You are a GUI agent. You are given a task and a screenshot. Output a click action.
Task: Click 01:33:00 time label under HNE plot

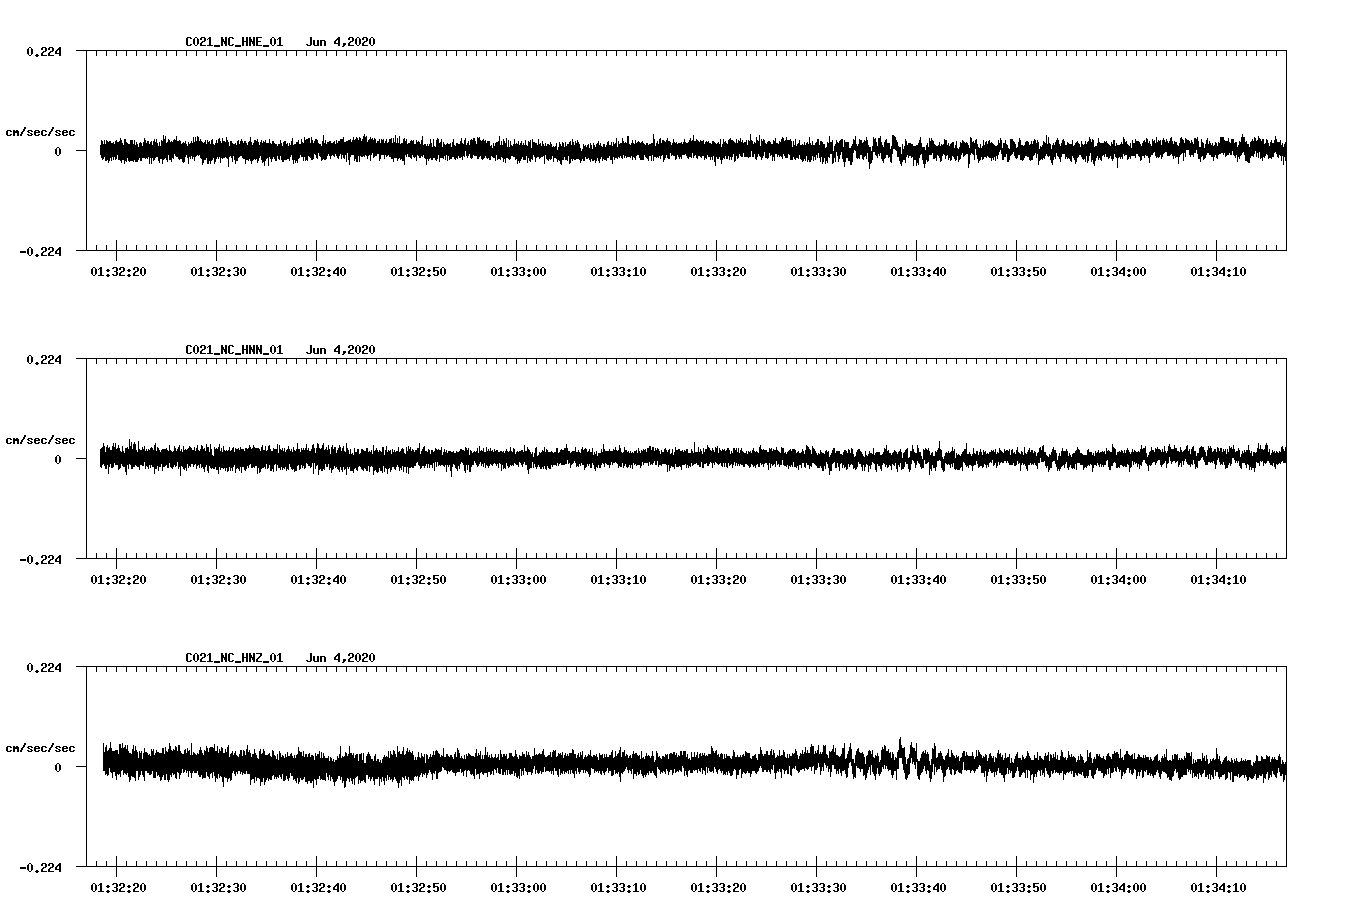(518, 272)
